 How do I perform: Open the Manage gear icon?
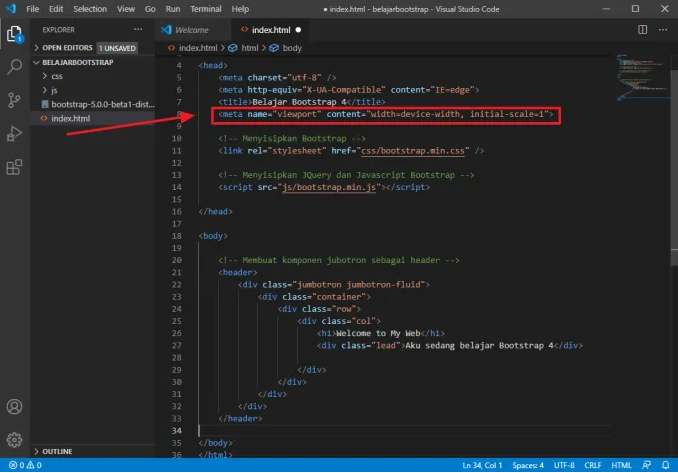(x=14, y=440)
